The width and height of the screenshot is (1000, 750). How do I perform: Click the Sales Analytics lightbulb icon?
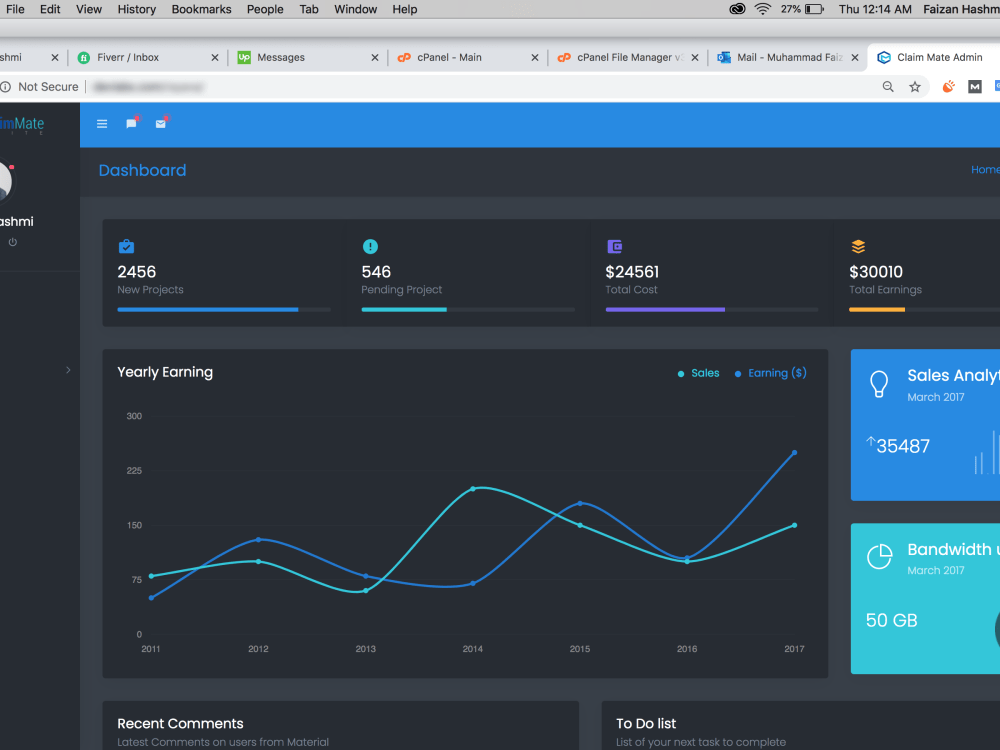879,385
